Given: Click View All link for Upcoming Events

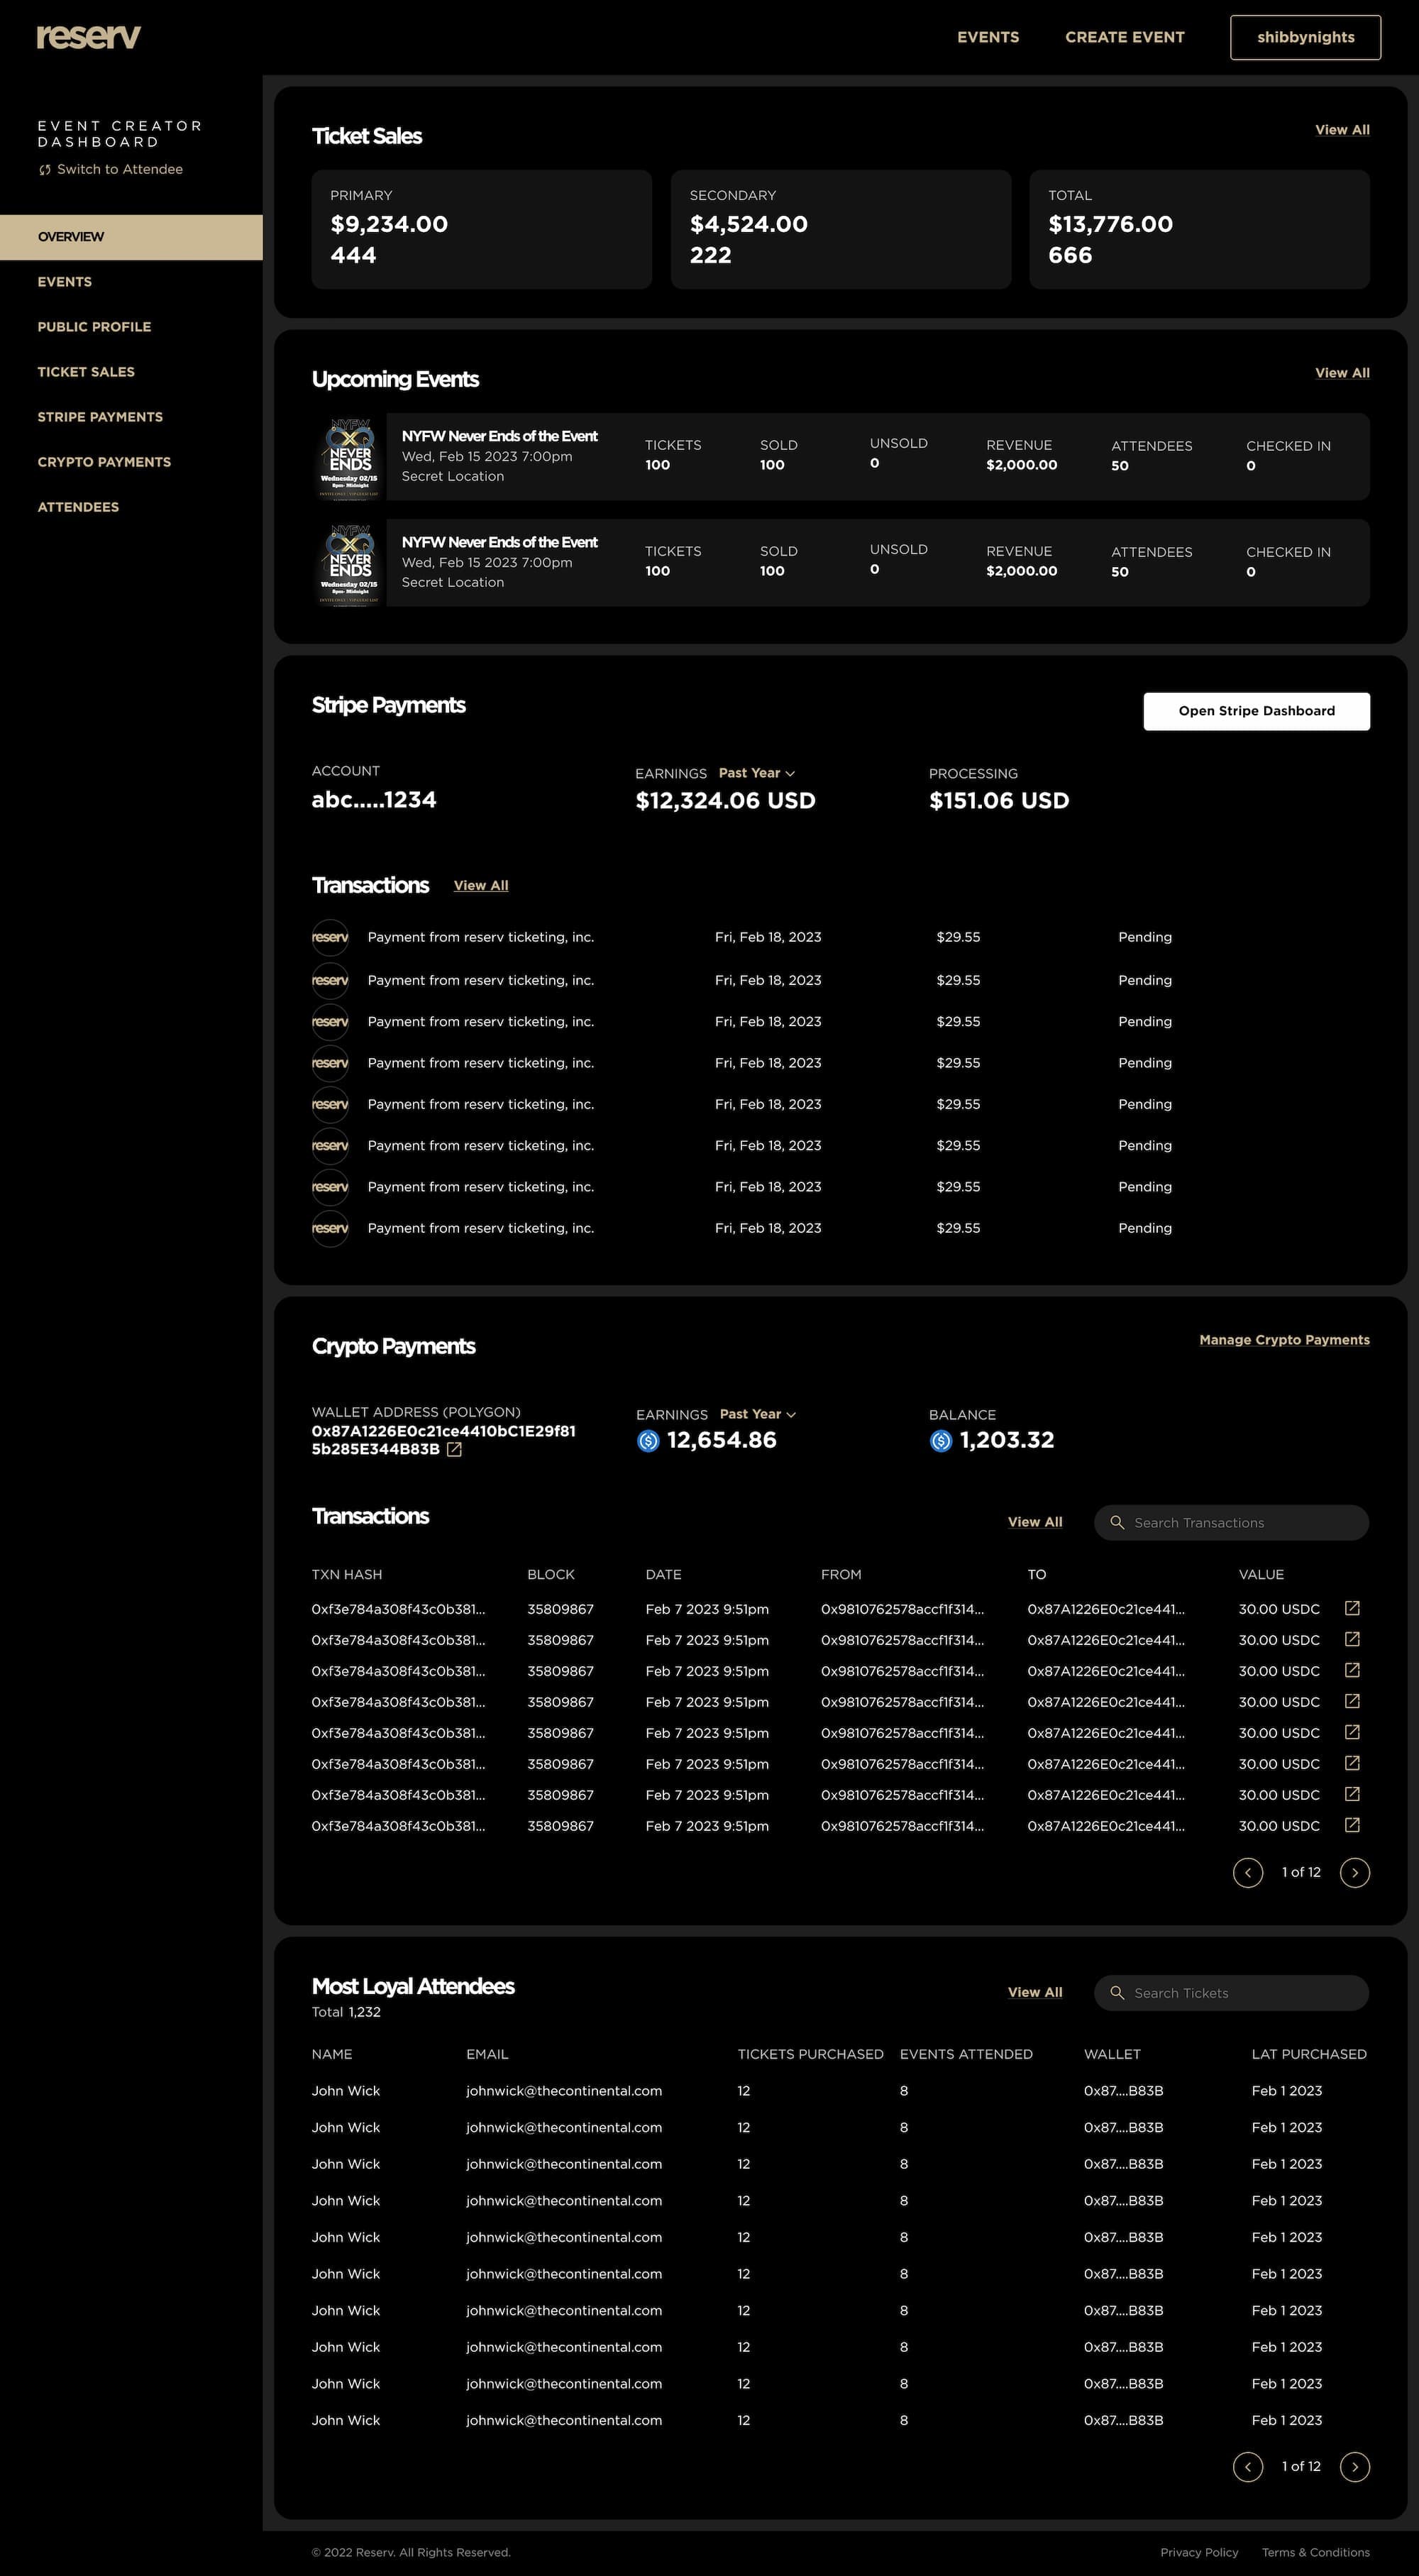Looking at the screenshot, I should point(1342,373).
